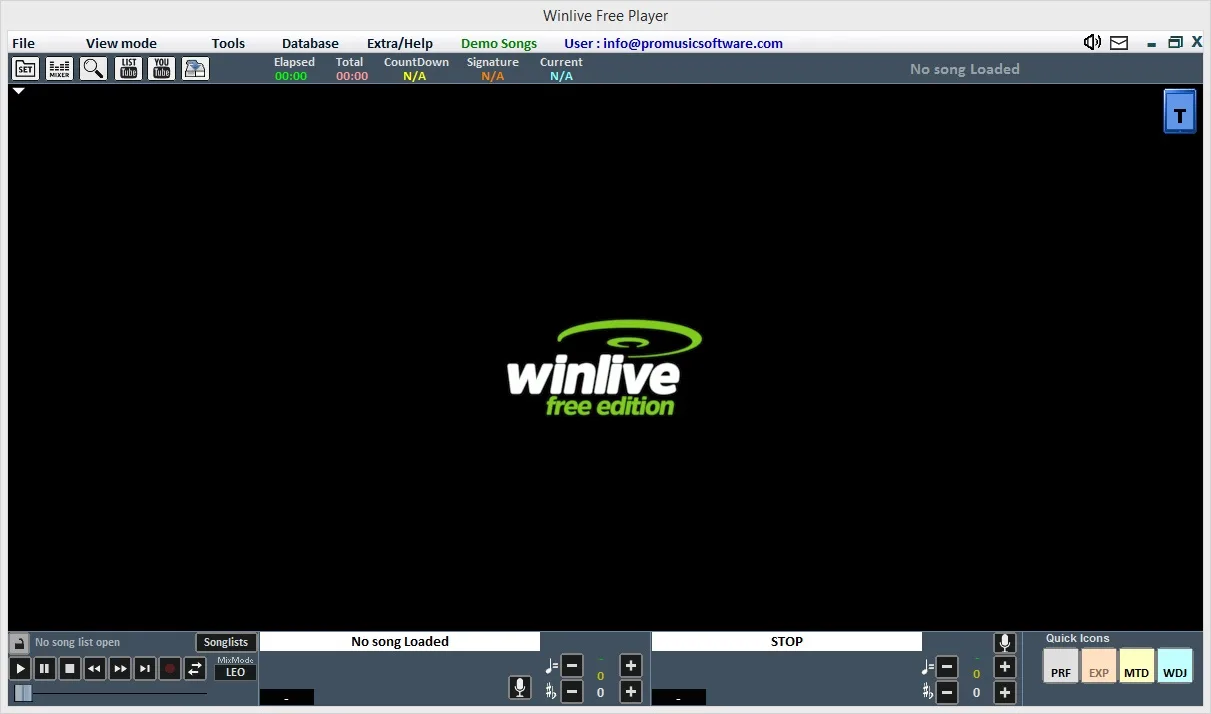Open the Demo Songs menu
The height and width of the screenshot is (714, 1211).
tap(499, 43)
